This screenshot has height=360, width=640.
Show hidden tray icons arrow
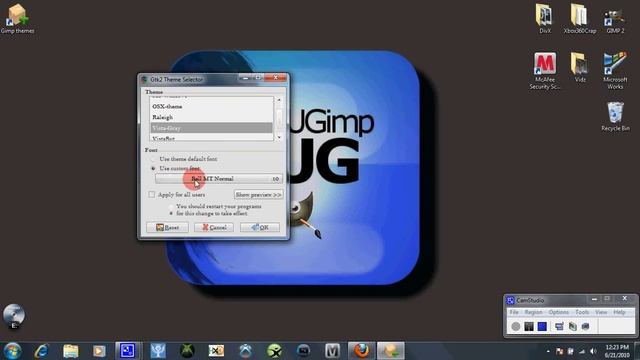point(548,351)
